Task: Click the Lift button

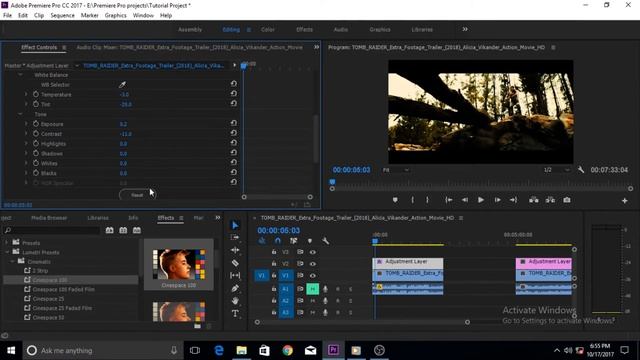Action: coord(533,200)
